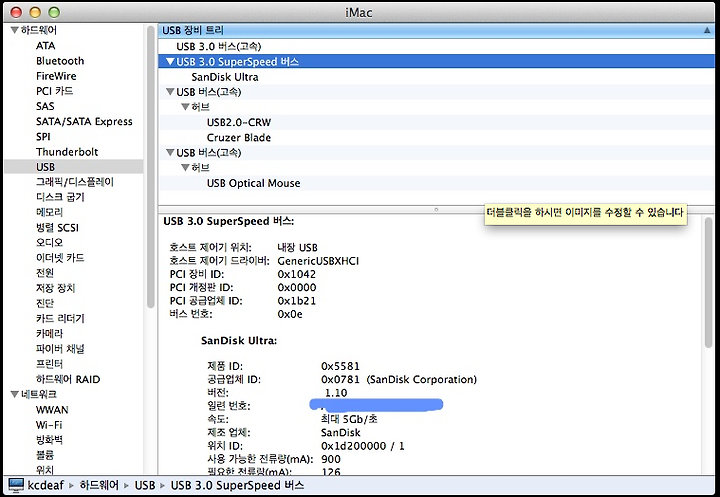Collapse the second USB 버스(고속) node
The image size is (720, 497).
pyautogui.click(x=170, y=152)
